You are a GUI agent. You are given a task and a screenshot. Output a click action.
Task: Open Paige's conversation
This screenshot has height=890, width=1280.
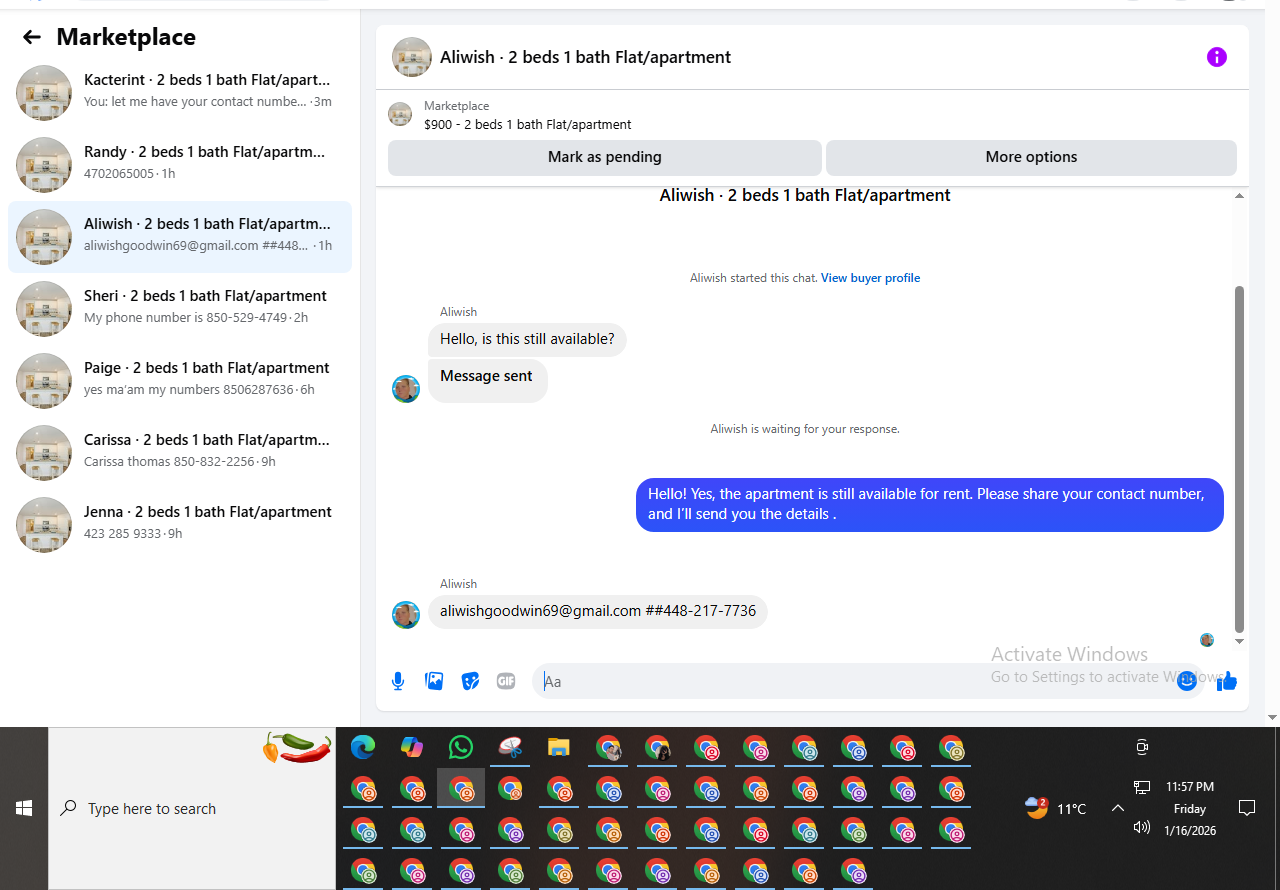tap(180, 381)
